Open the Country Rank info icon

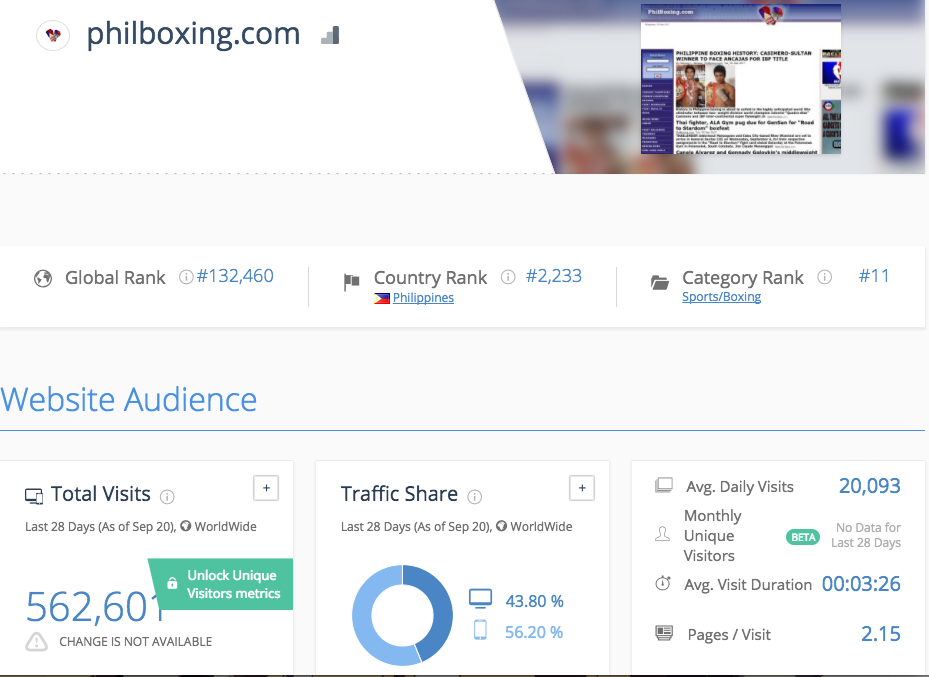(508, 277)
